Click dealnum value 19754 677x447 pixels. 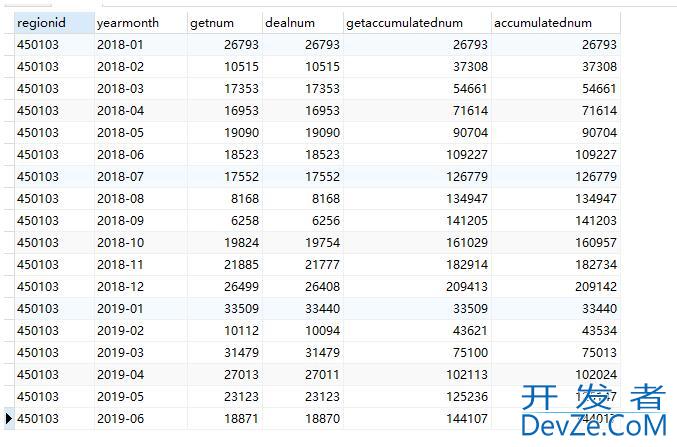click(303, 243)
